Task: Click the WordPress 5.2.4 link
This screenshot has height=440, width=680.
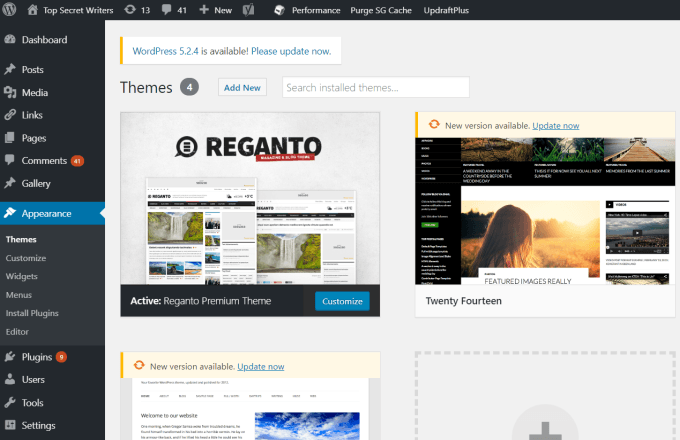Action: tap(165, 51)
